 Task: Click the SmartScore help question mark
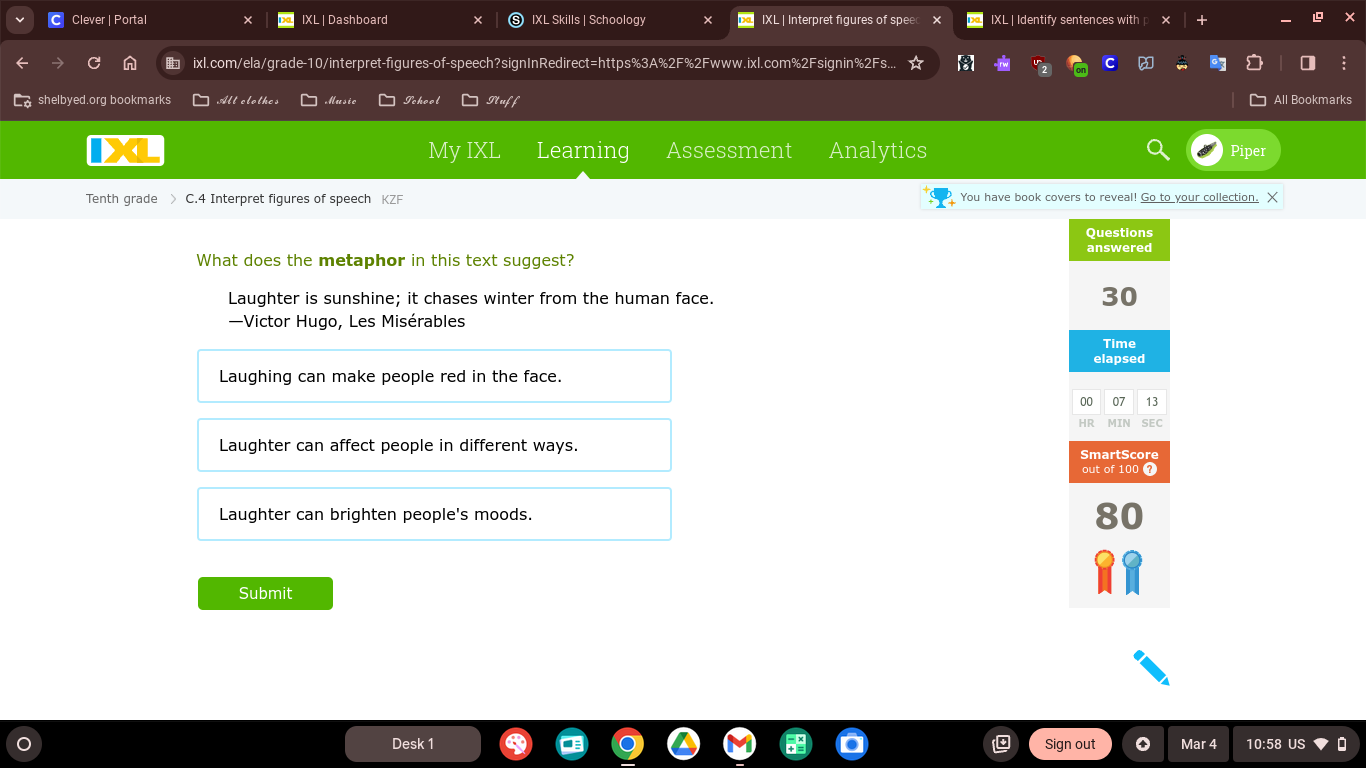(x=1150, y=469)
